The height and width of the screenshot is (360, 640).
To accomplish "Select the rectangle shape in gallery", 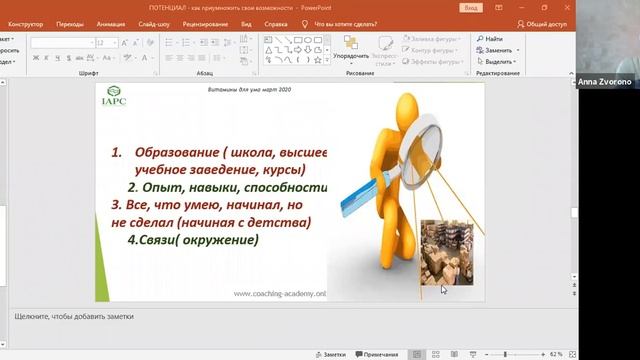I will pos(298,40).
